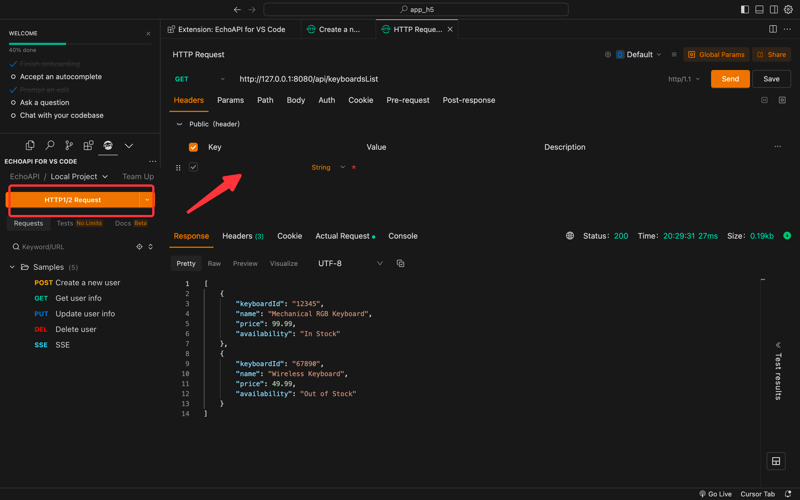Viewport: 800px width, 500px height.
Task: Uncheck the empty header row checkbox
Action: (x=193, y=167)
